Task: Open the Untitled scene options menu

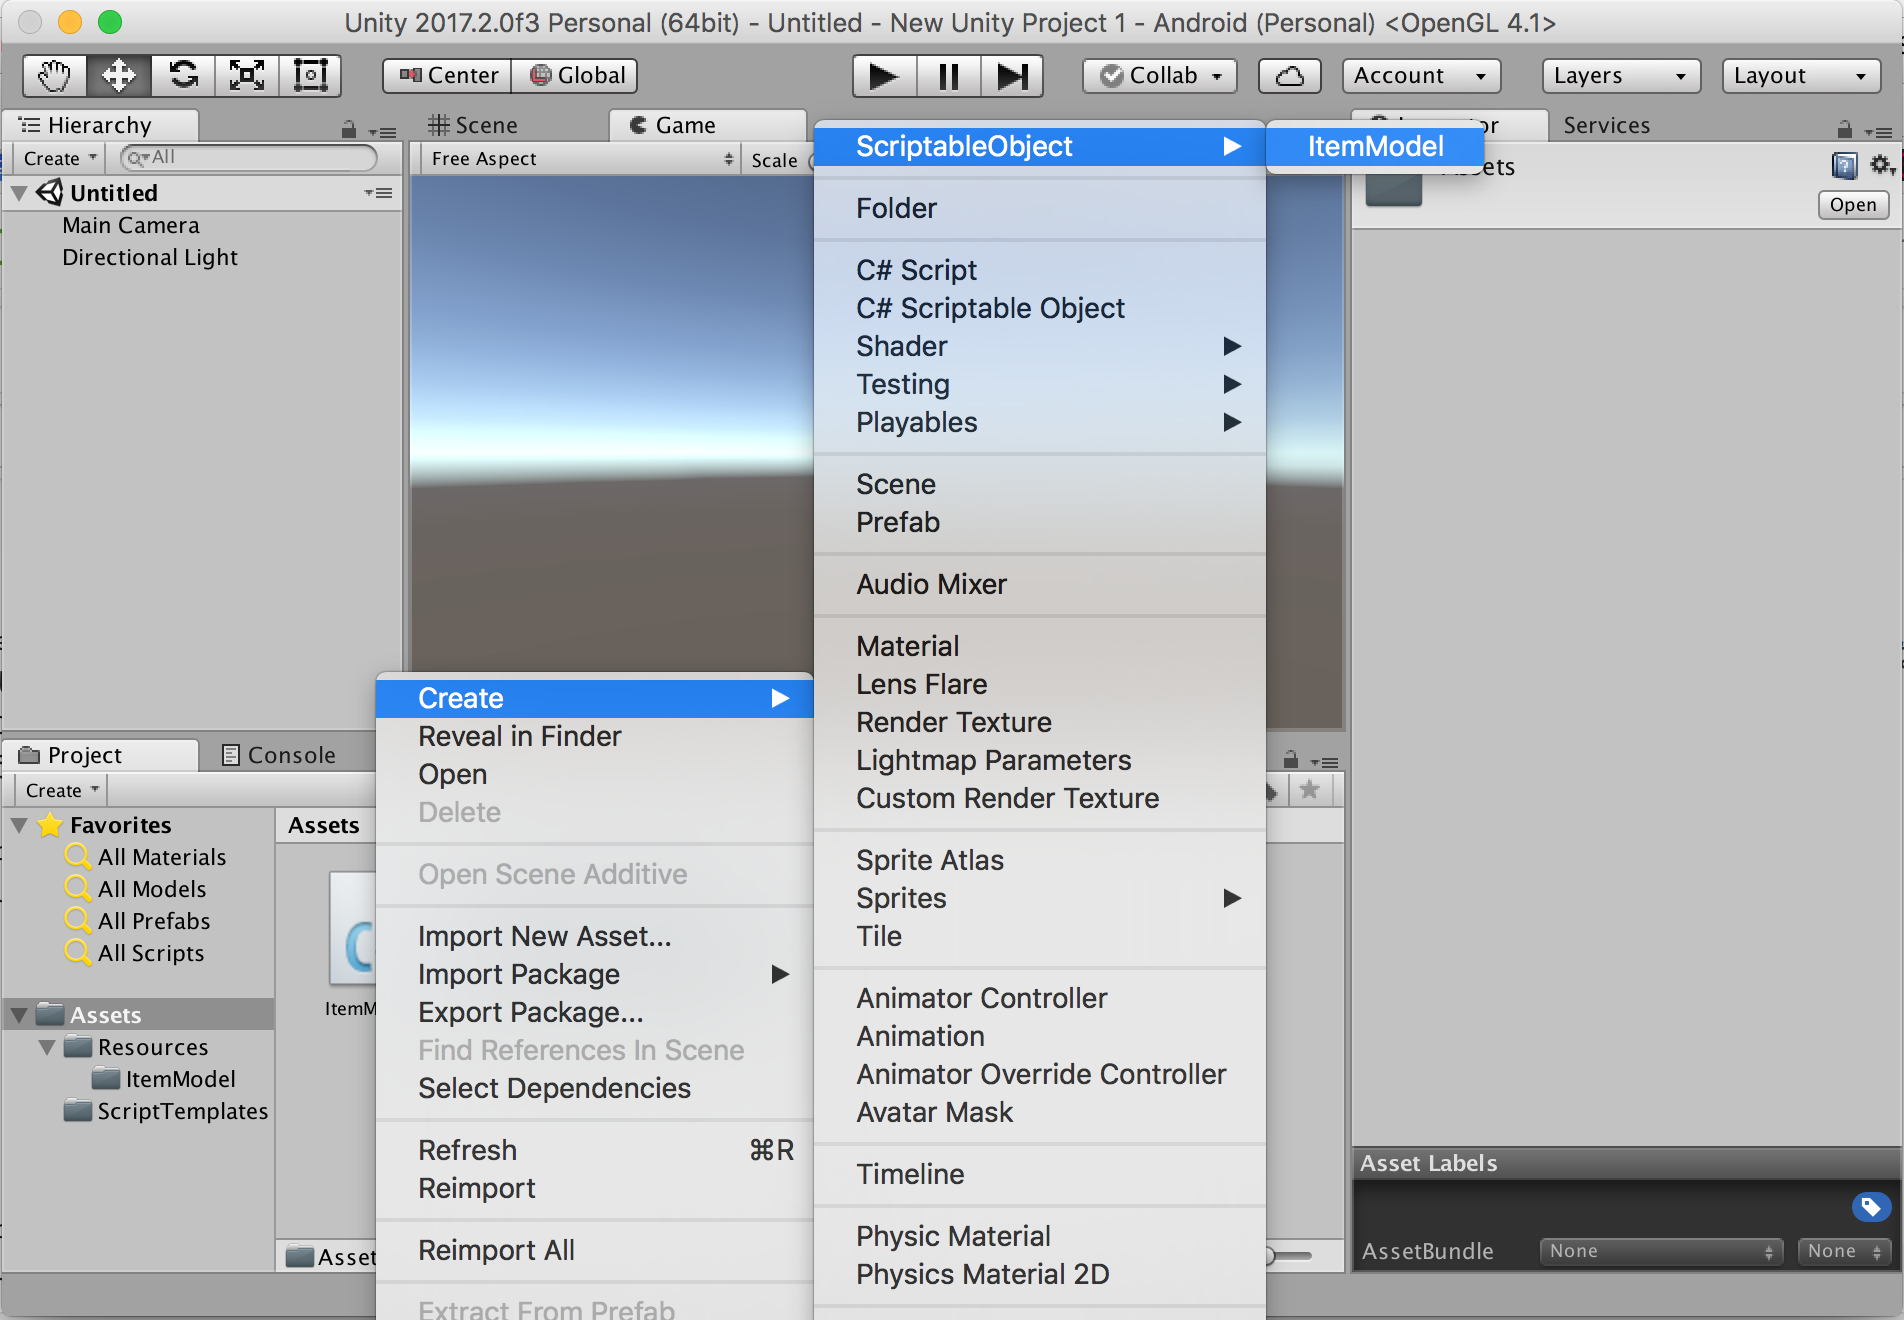Action: 378,193
